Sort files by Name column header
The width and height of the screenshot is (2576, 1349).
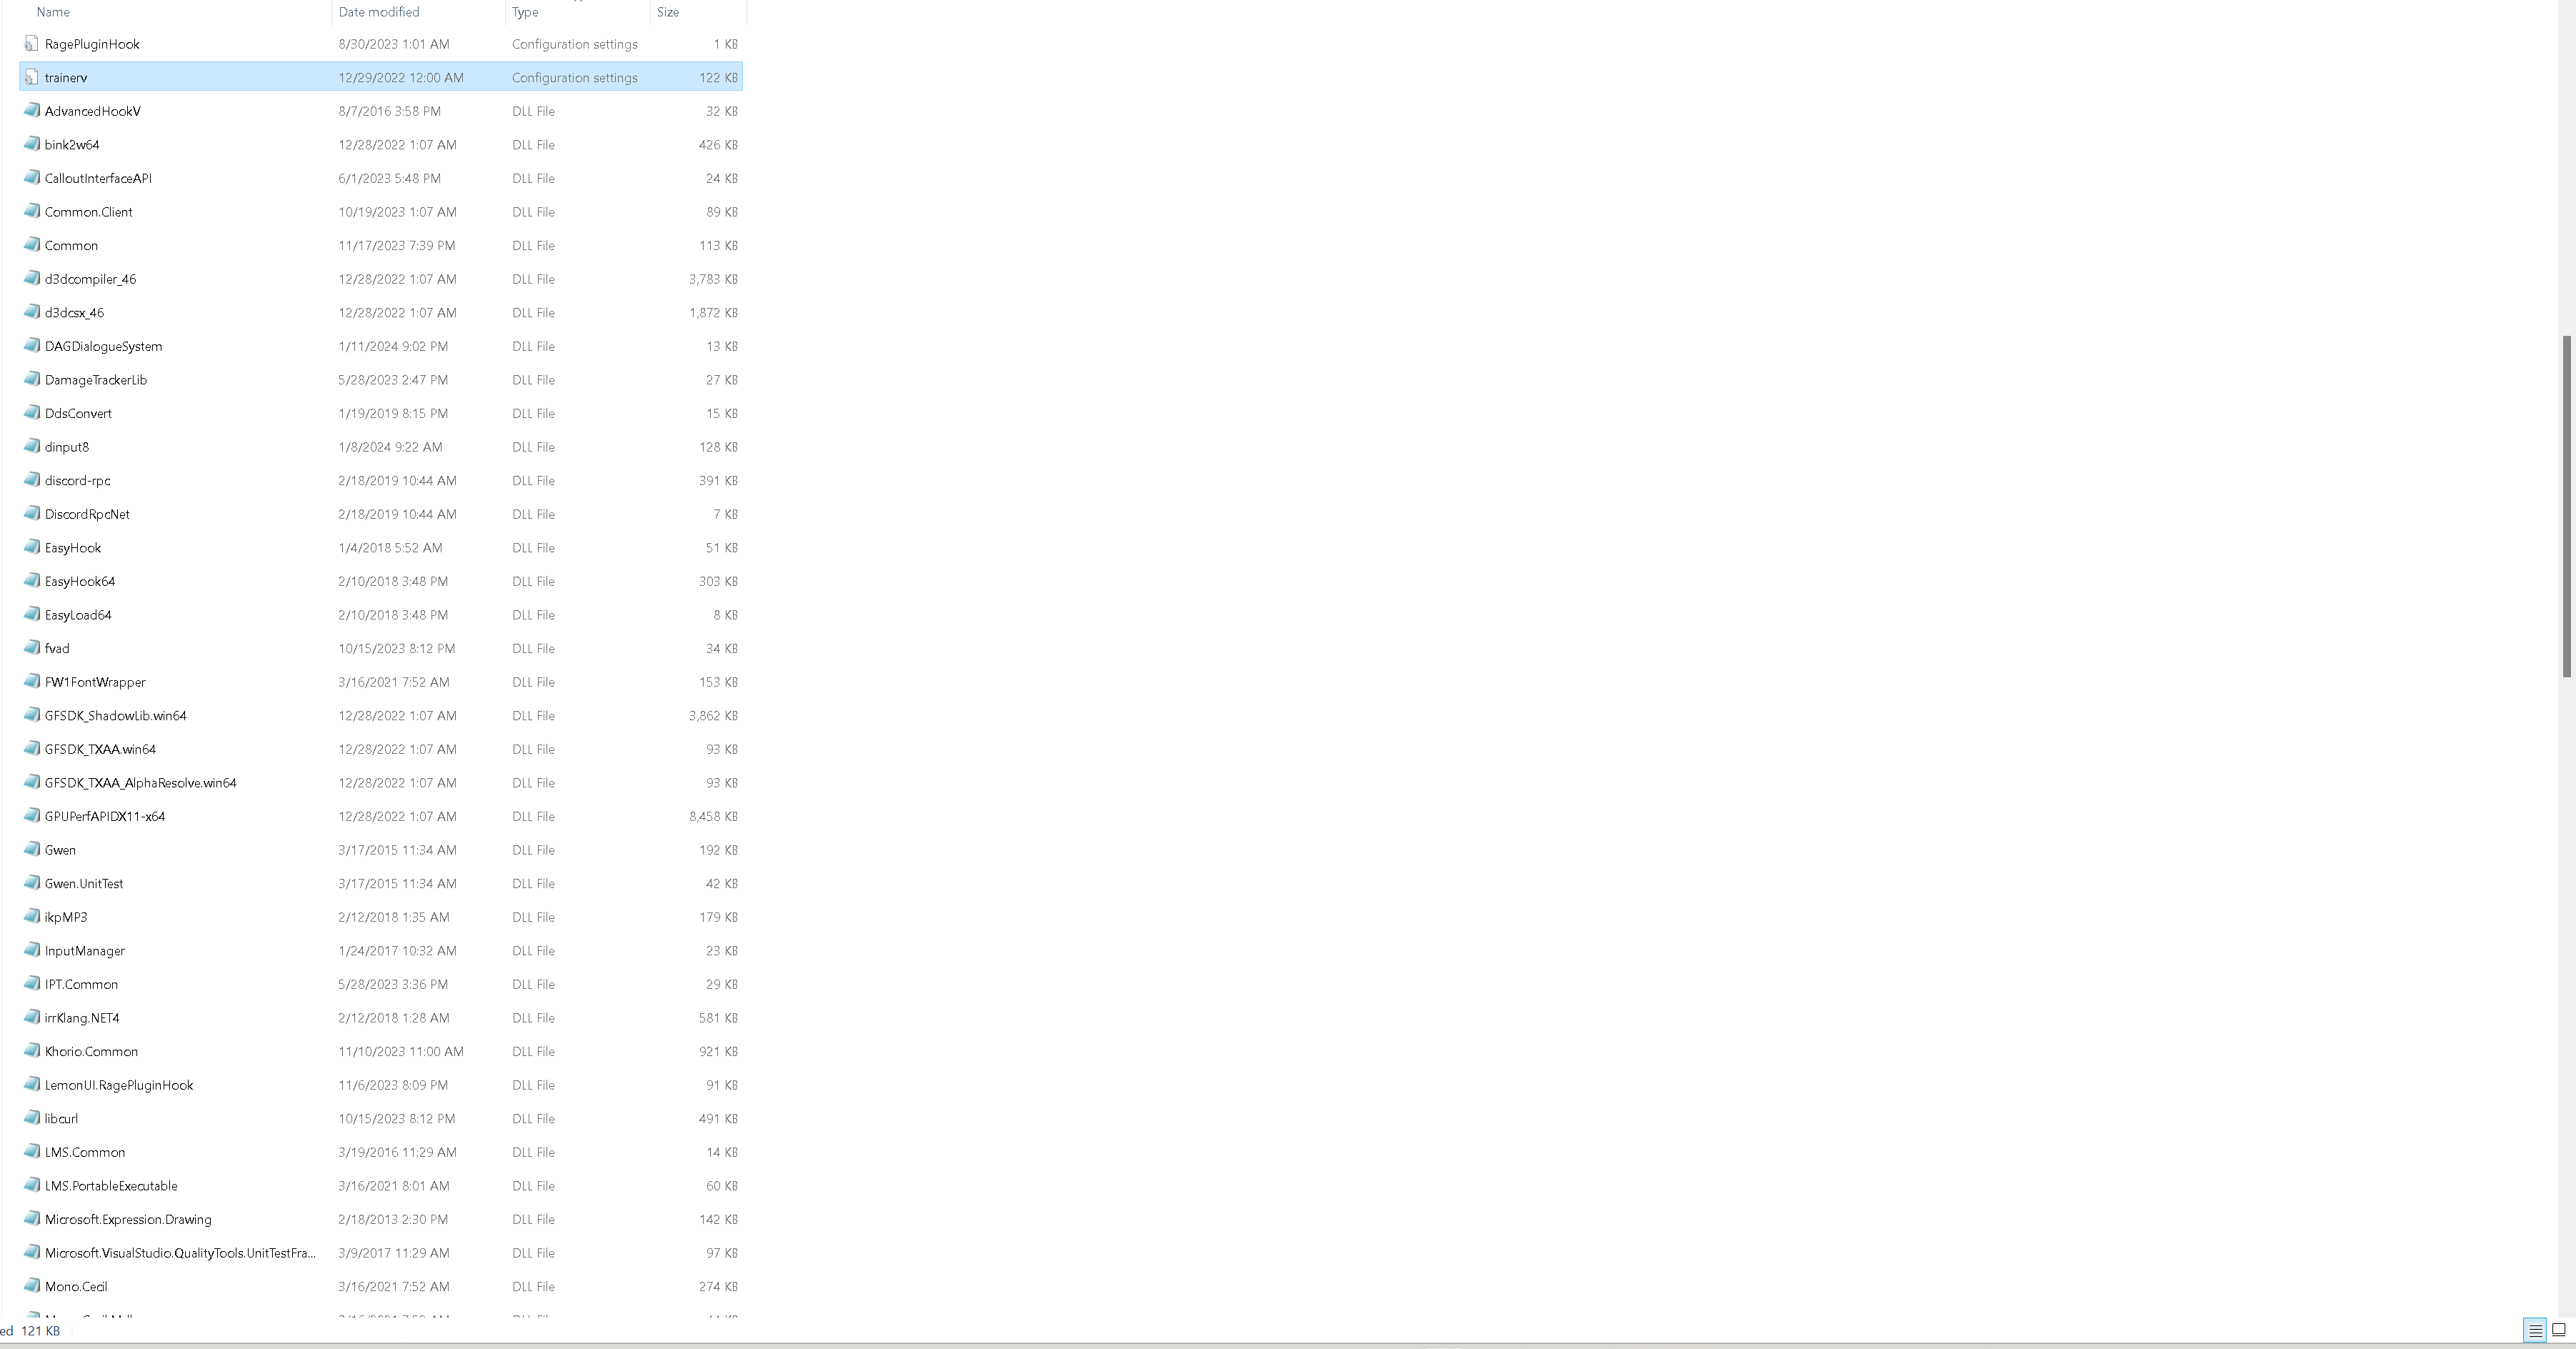coord(53,12)
